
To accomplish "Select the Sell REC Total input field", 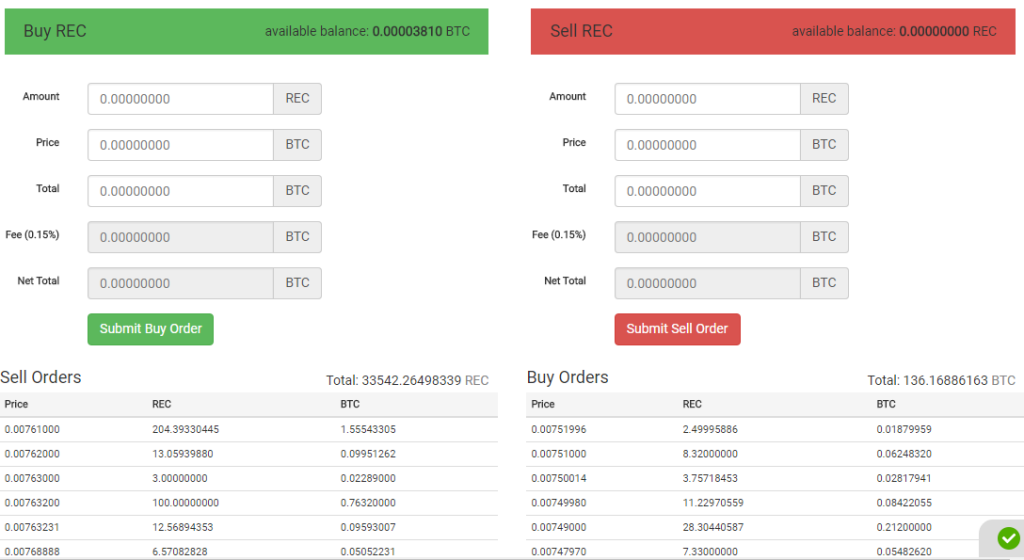I will pos(707,191).
